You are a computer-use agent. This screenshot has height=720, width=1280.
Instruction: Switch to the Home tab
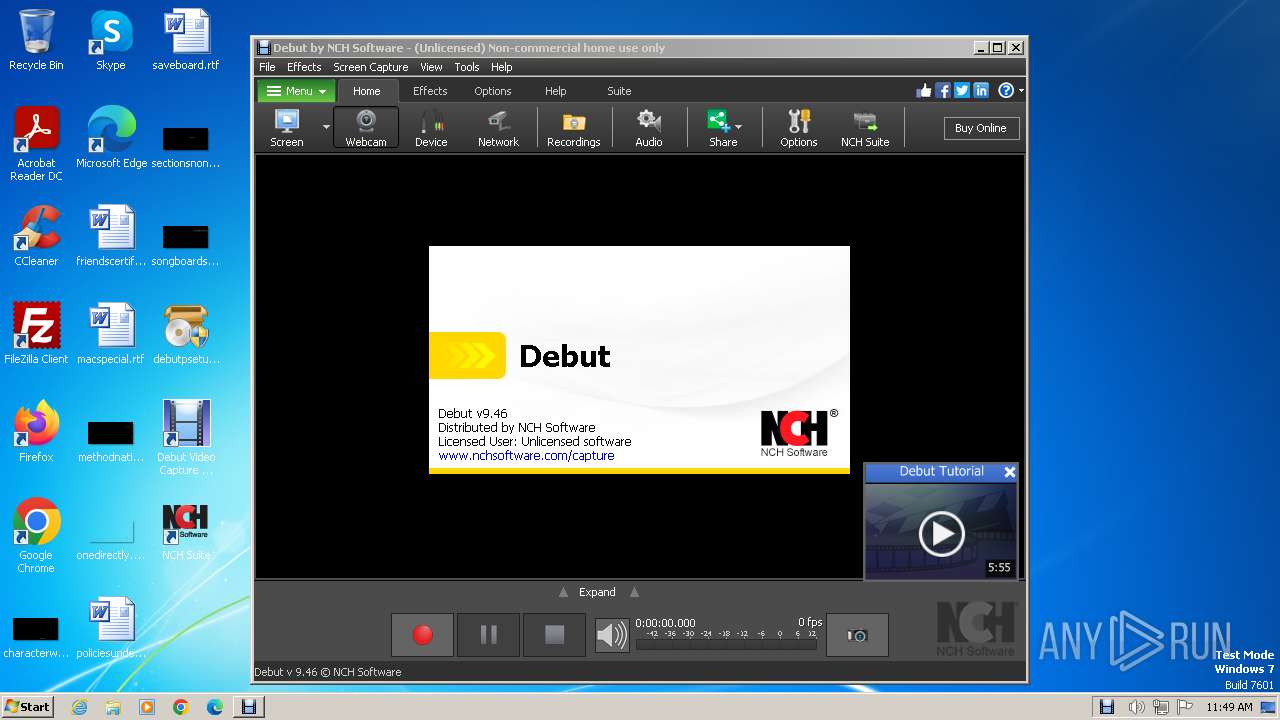(x=367, y=91)
